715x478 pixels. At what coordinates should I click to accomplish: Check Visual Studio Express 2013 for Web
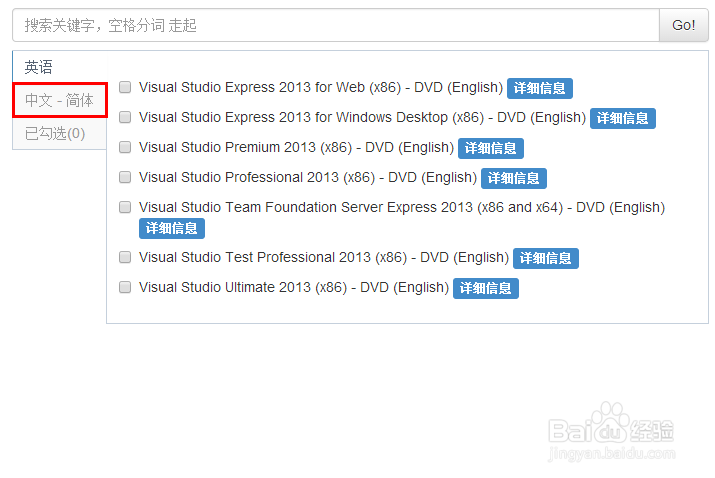(125, 87)
